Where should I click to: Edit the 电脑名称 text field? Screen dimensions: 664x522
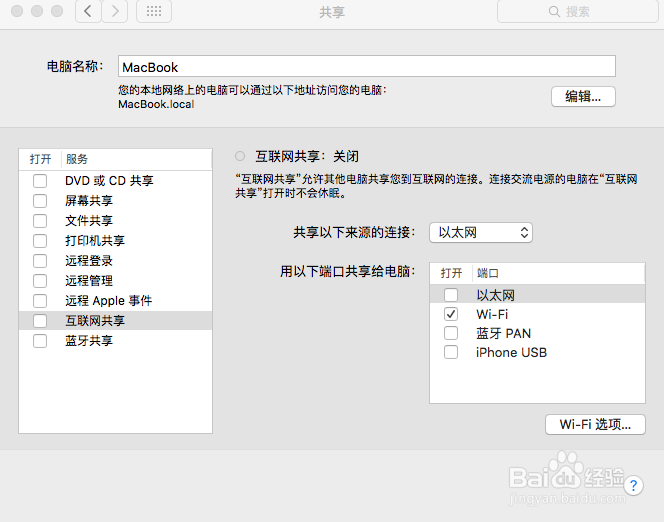tap(367, 66)
